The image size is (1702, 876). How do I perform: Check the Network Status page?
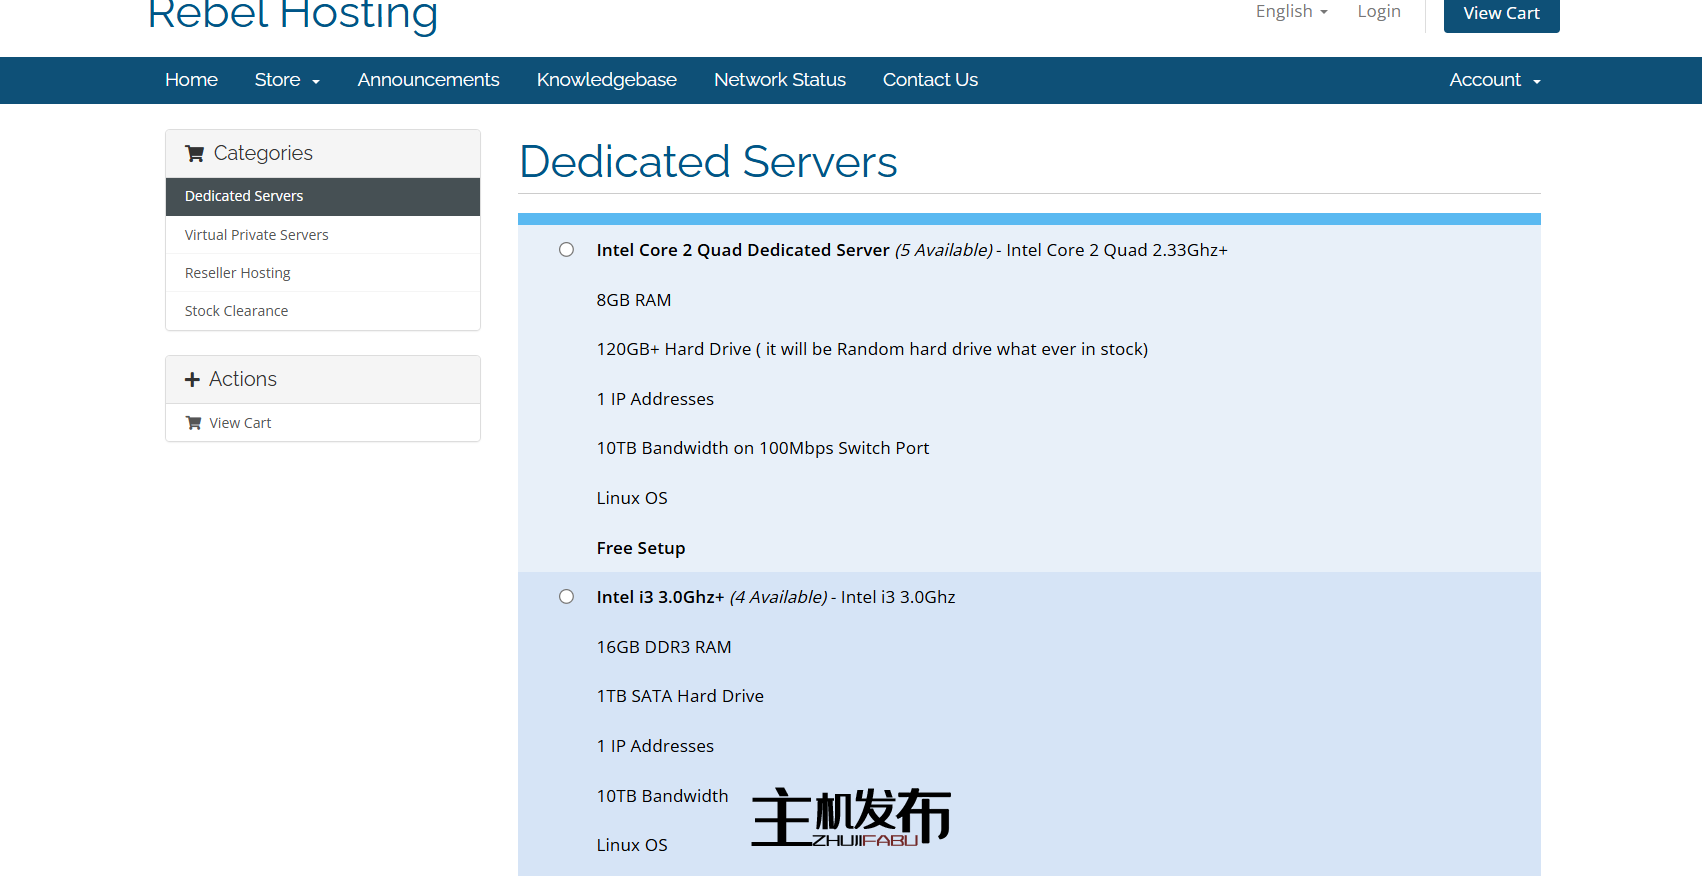(x=780, y=80)
